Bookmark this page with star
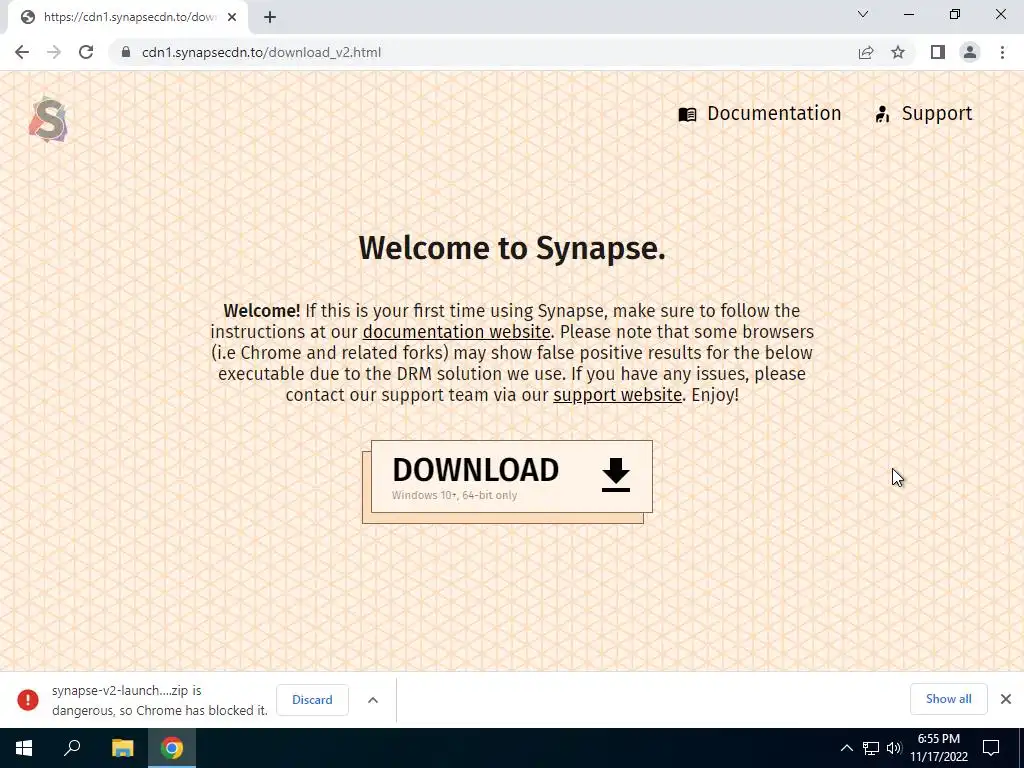 tap(898, 52)
